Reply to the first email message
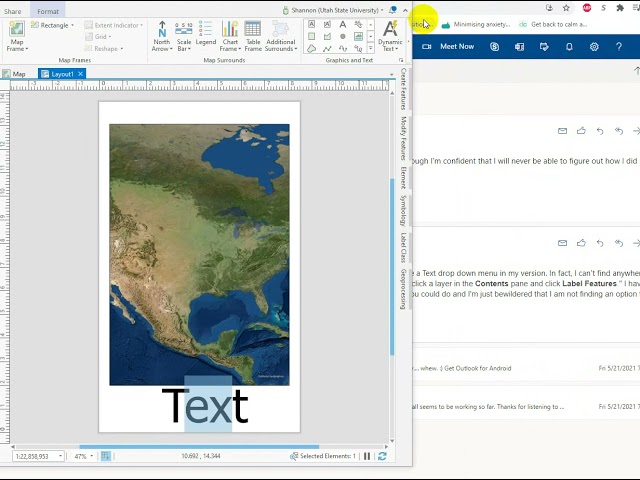This screenshot has height=480, width=640. pos(600,131)
